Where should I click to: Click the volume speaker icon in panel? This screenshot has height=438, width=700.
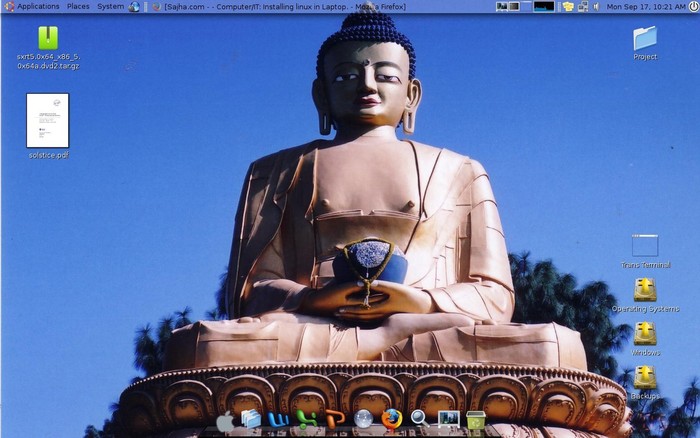(596, 6)
